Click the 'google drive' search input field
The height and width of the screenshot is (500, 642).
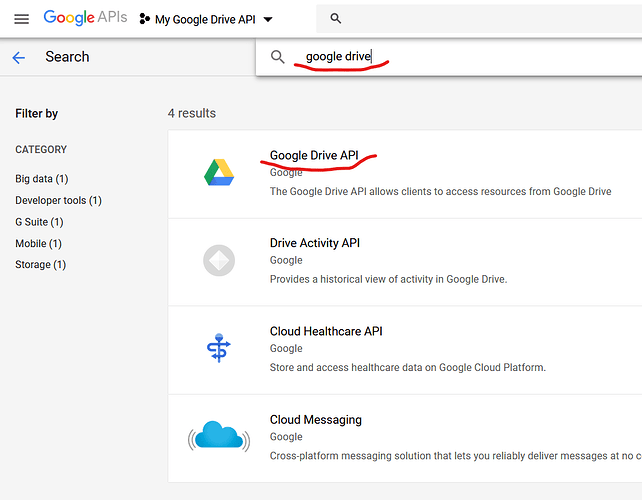tap(450, 57)
